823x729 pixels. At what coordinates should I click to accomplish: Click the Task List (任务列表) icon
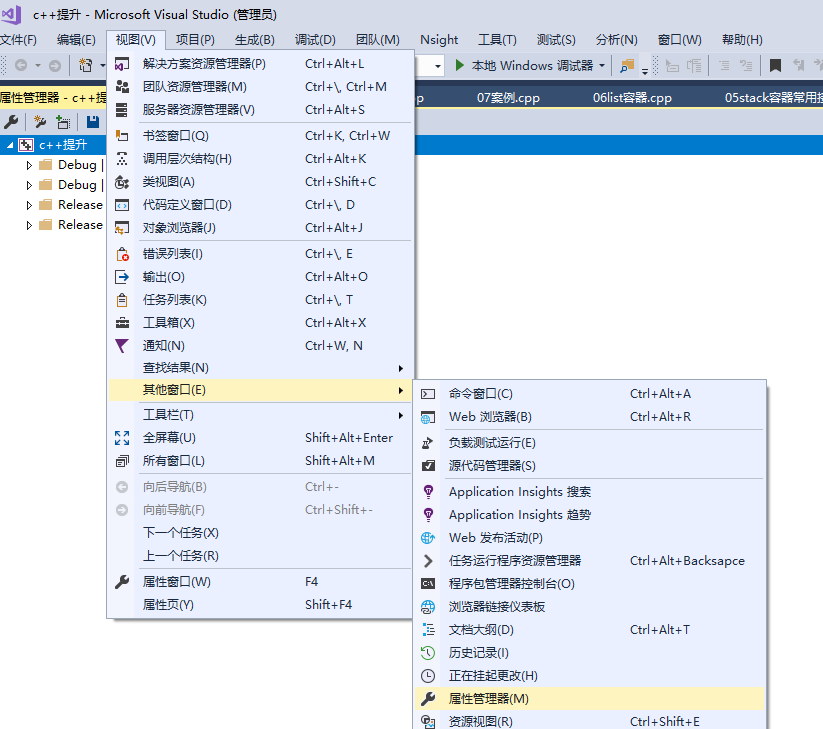click(x=122, y=300)
